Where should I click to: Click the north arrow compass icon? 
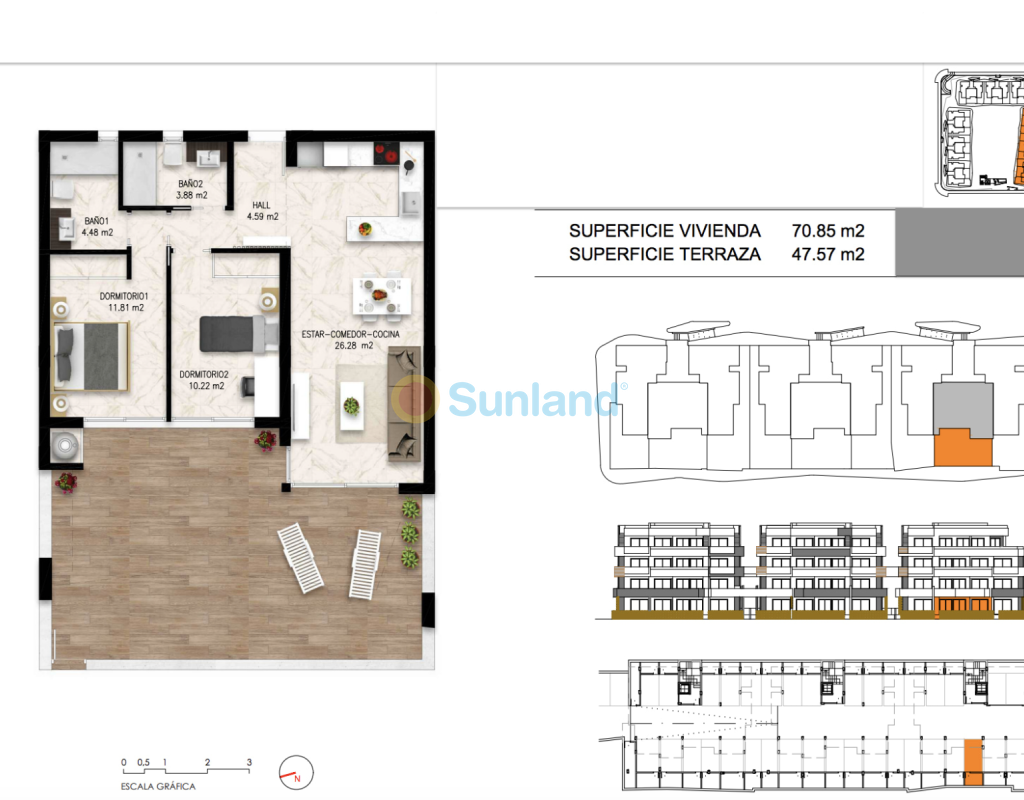coord(297,771)
